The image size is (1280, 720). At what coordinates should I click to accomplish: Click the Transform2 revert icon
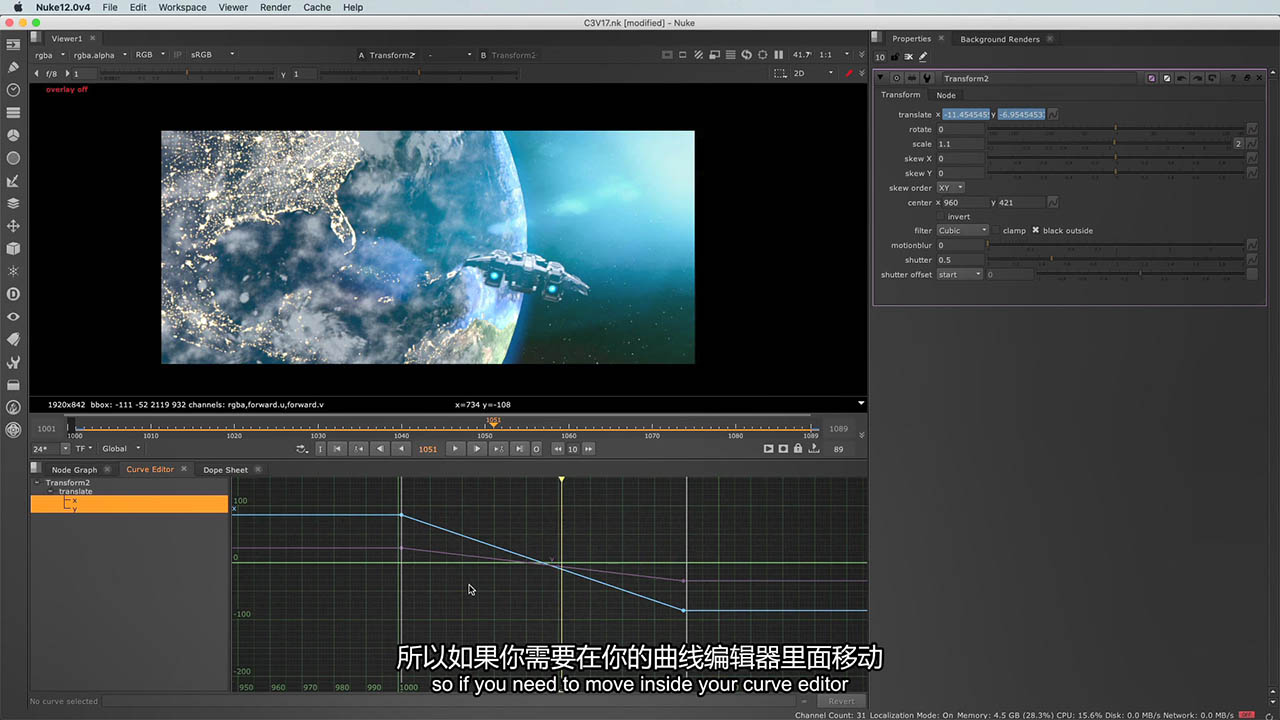[x=1213, y=78]
